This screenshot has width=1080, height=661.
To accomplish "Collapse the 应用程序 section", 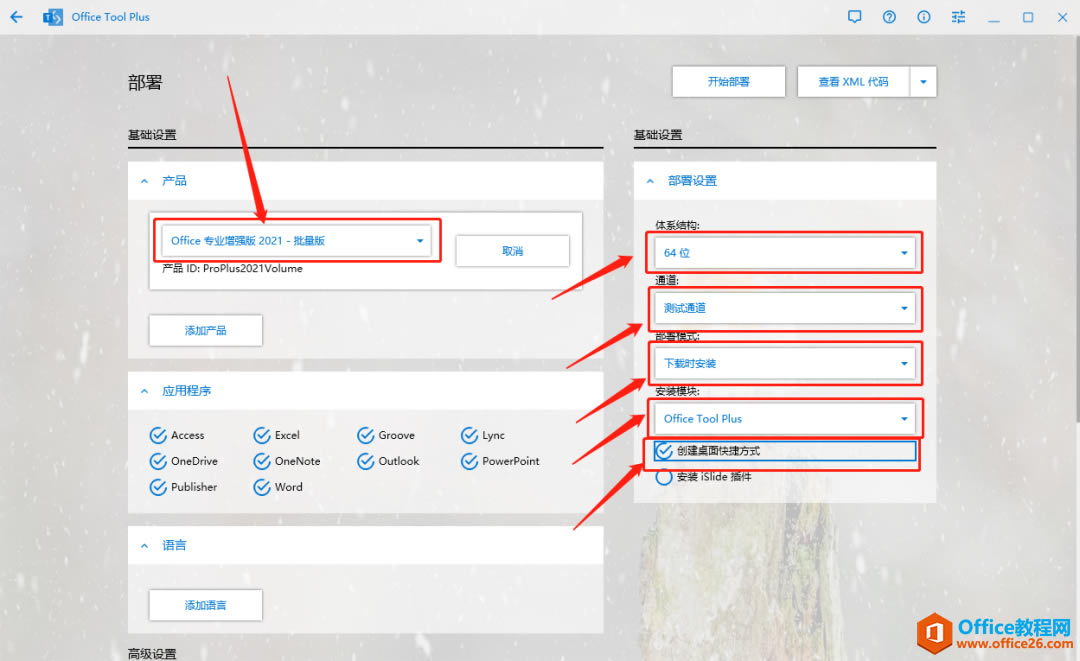I will pos(145,391).
